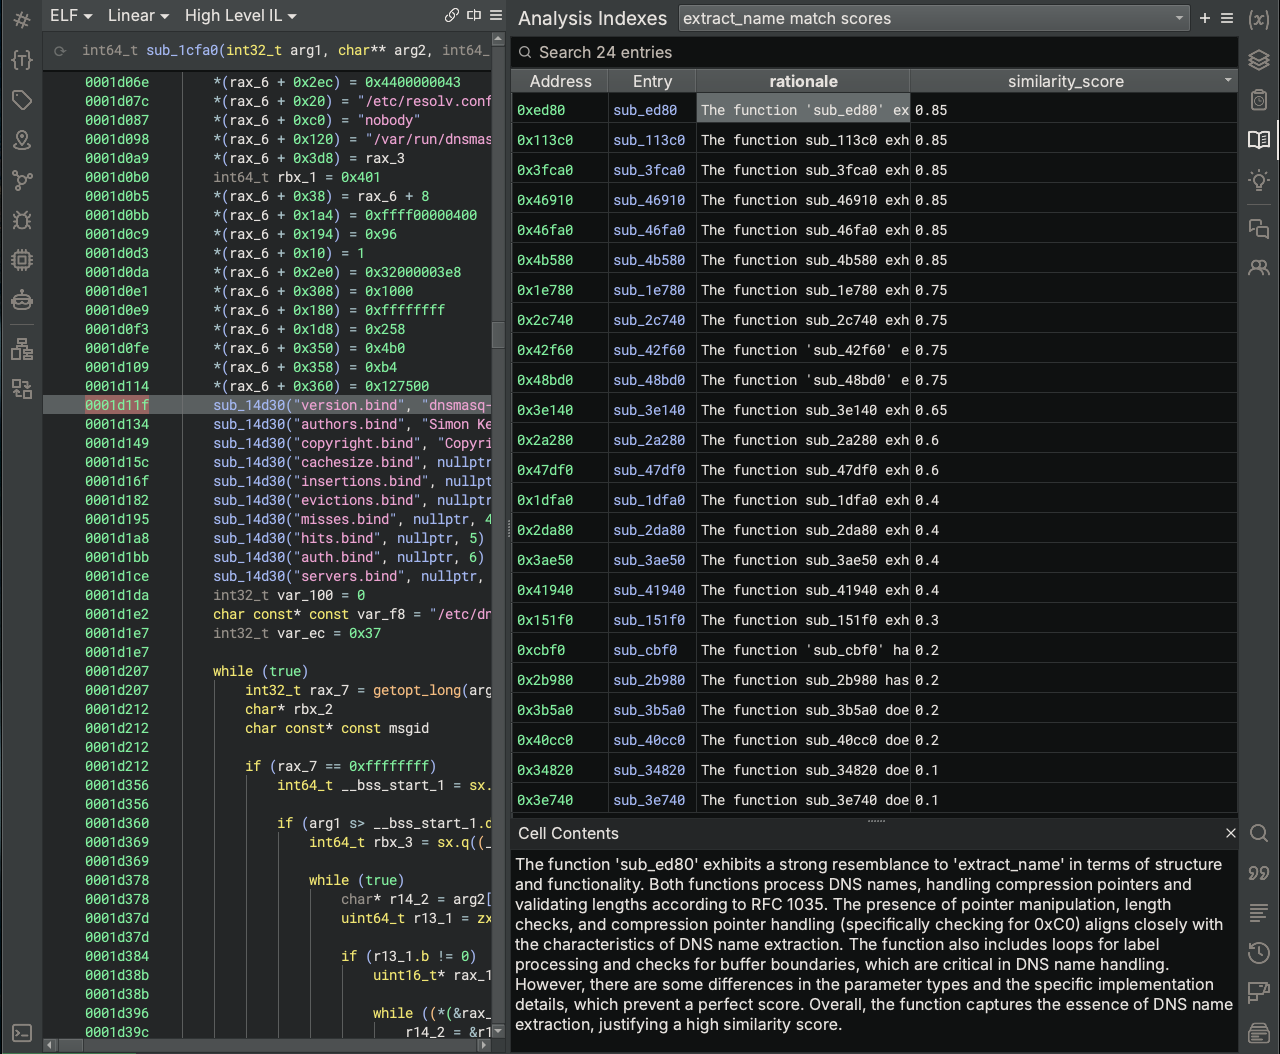
Task: Open the branching-nodes sidebar icon
Action: (x=22, y=180)
